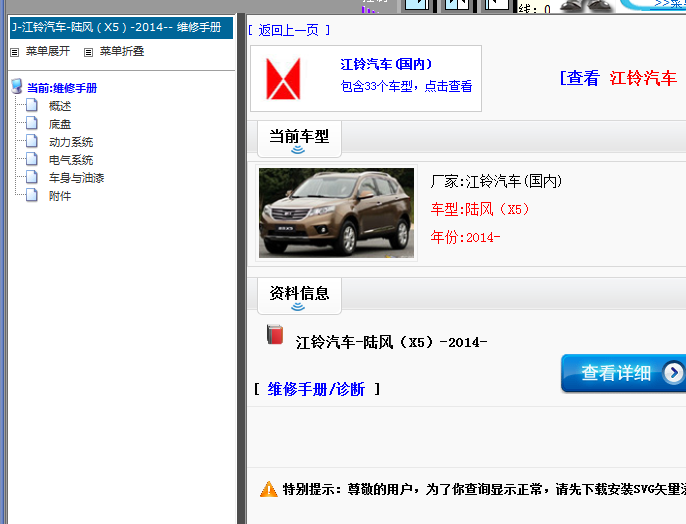Click the 菜单展开 expand-menu icon

(14, 52)
